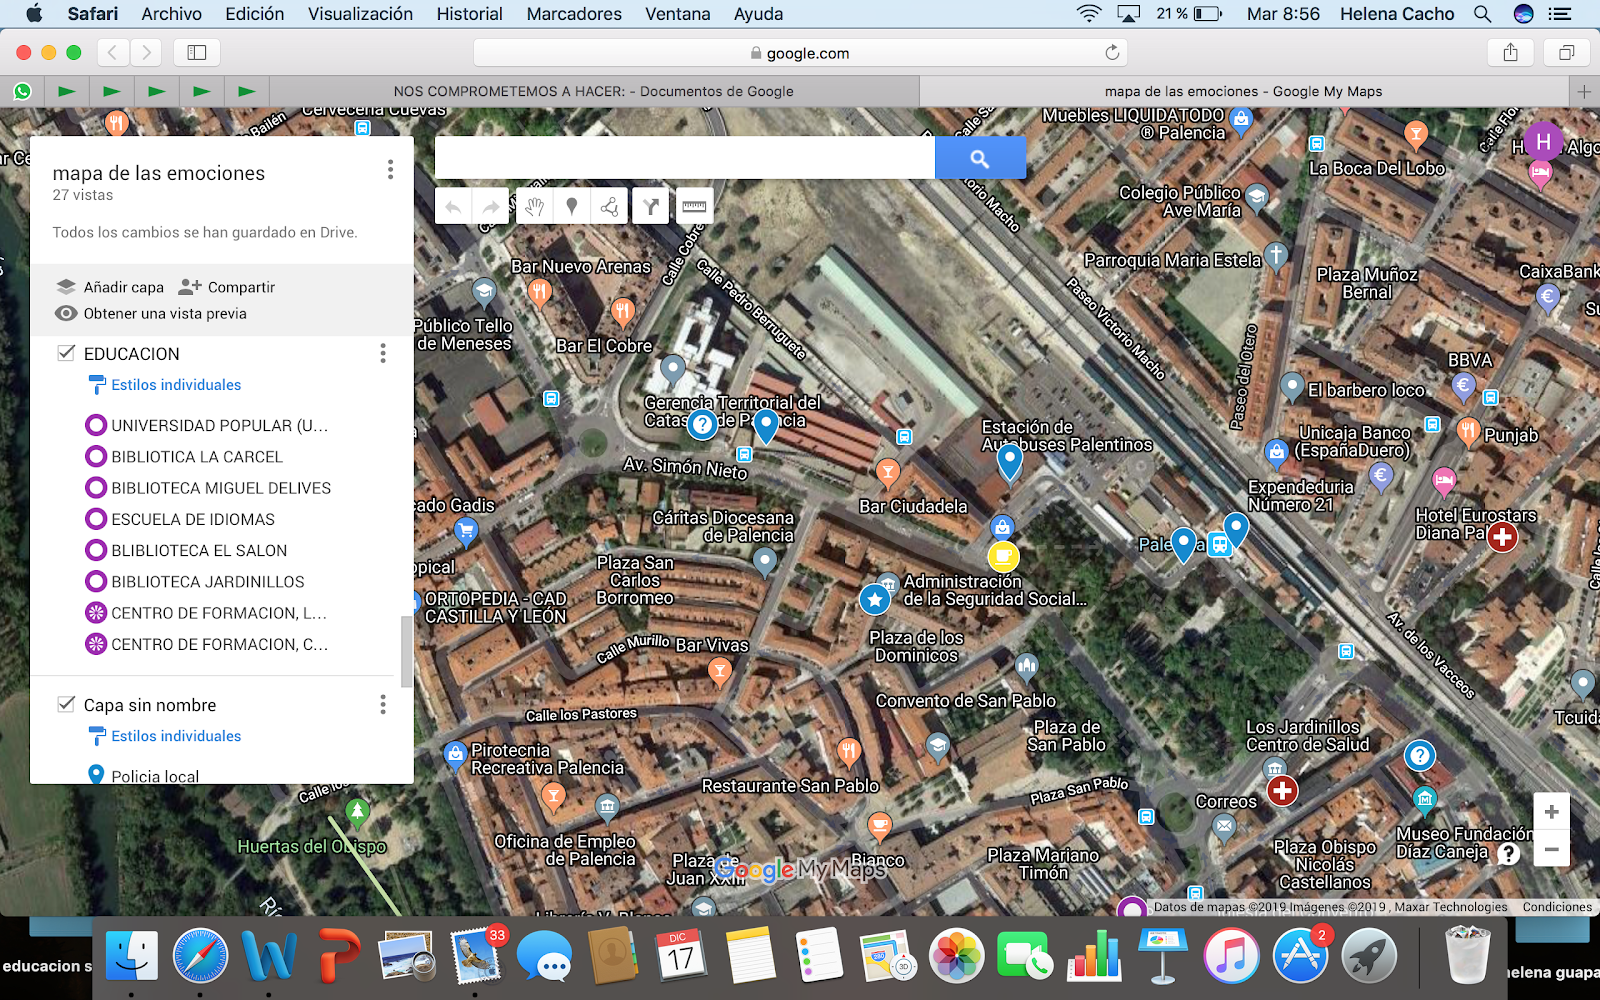Open the pinned WhatsApp tab
The height and width of the screenshot is (1000, 1600).
tap(22, 91)
